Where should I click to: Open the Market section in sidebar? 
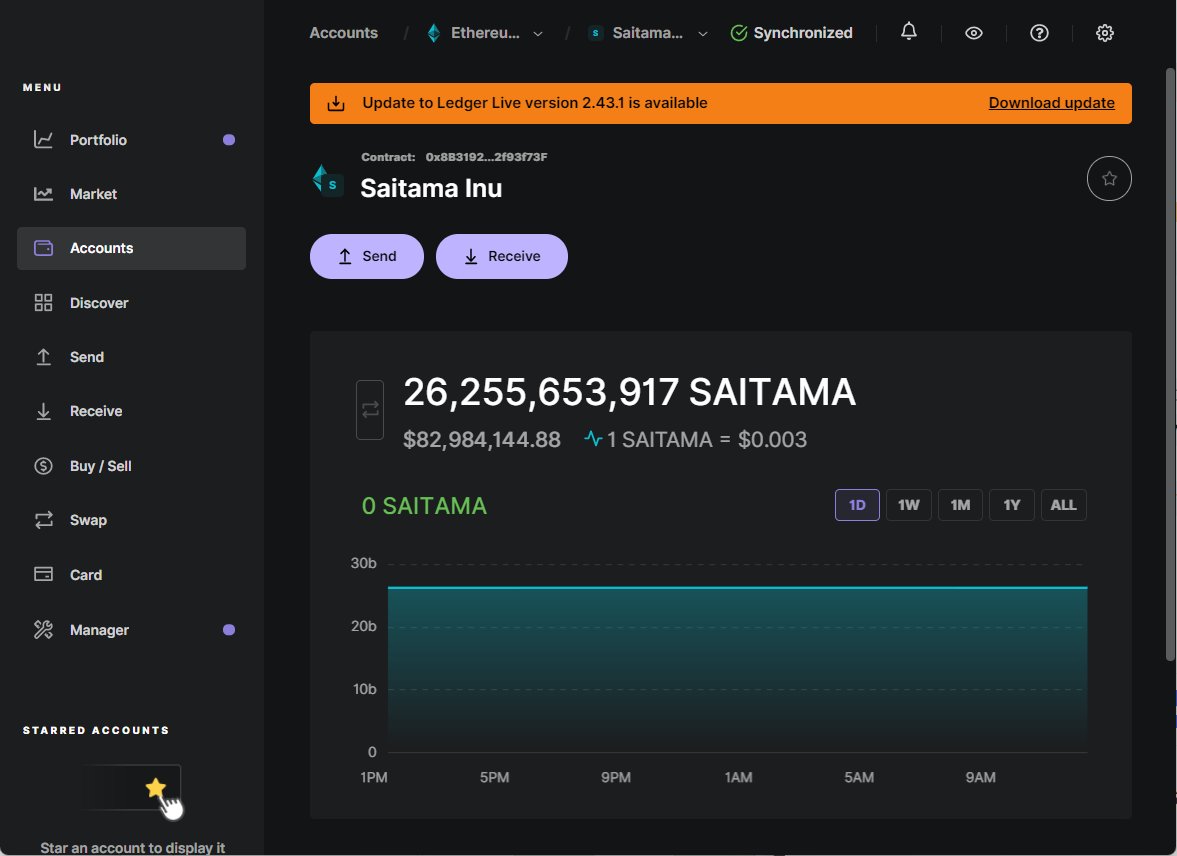click(131, 194)
